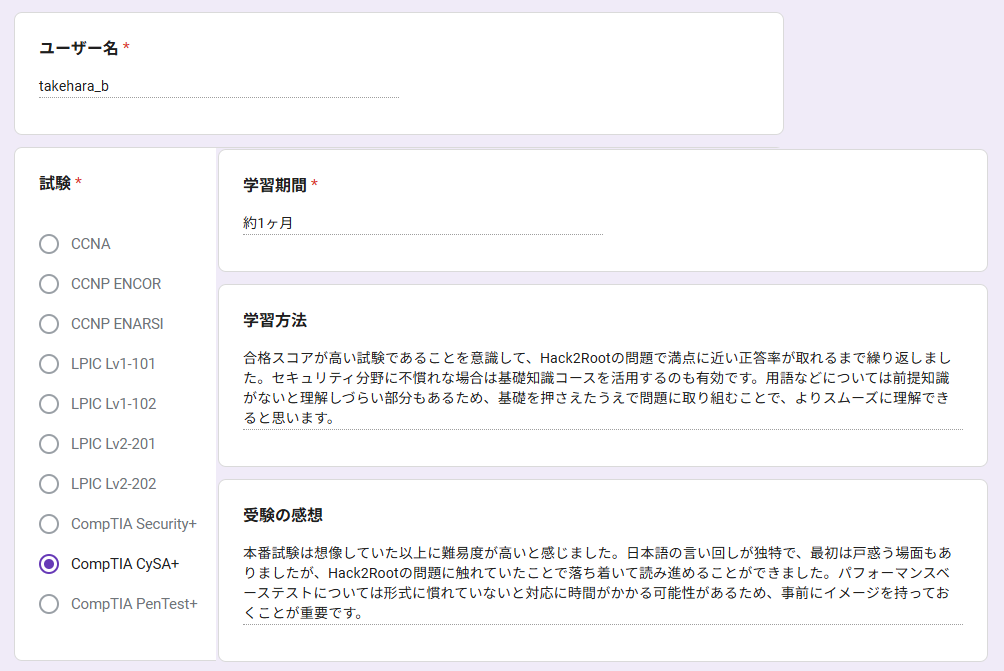
Task: Click the selected CompTIA CySA+ radio circle
Action: pyautogui.click(x=49, y=564)
